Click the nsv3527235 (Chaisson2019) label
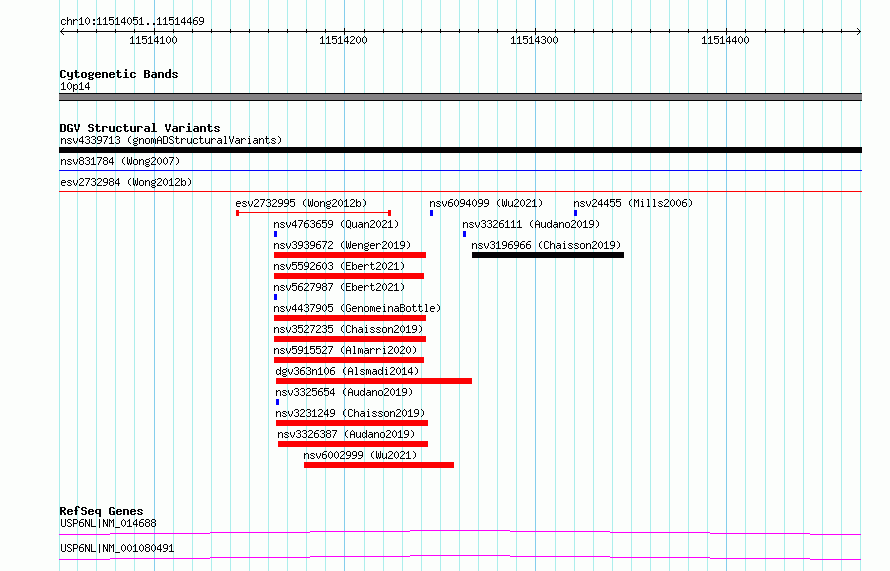Viewport: 890px width, 571px height. 348,329
